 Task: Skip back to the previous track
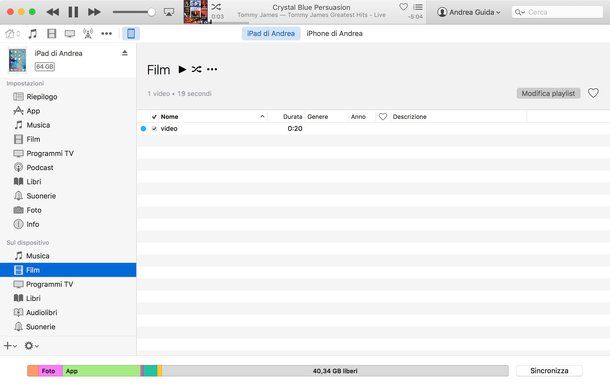coord(53,12)
